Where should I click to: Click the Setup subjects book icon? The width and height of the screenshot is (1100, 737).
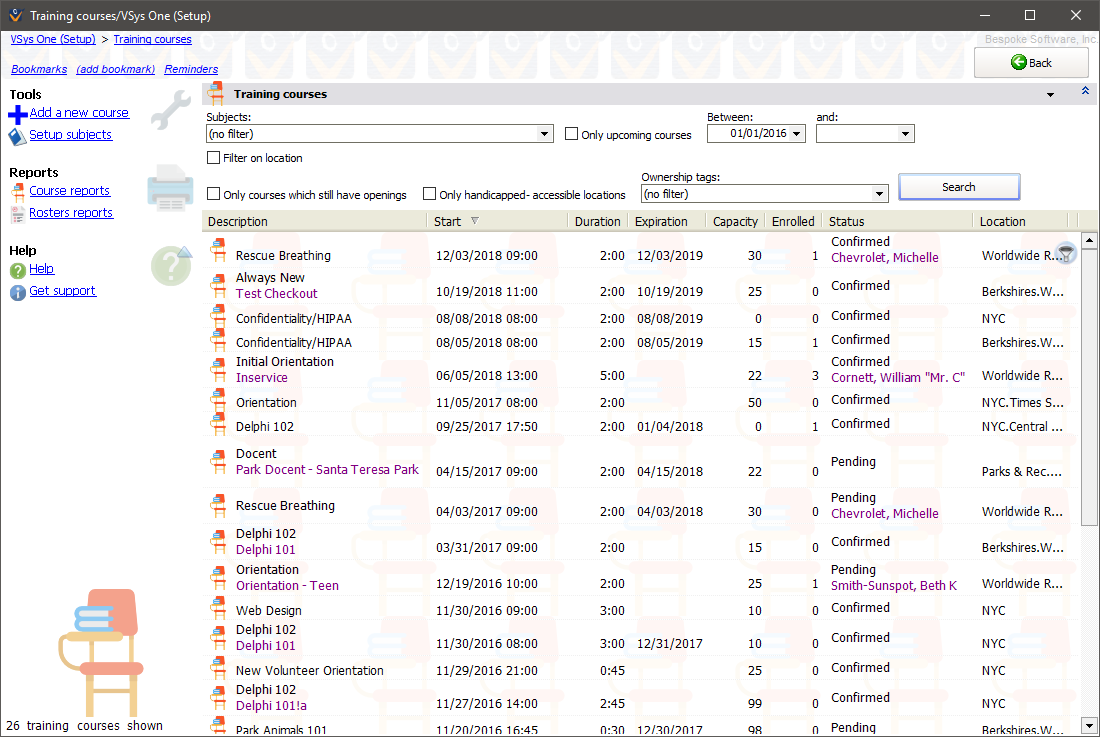click(17, 136)
